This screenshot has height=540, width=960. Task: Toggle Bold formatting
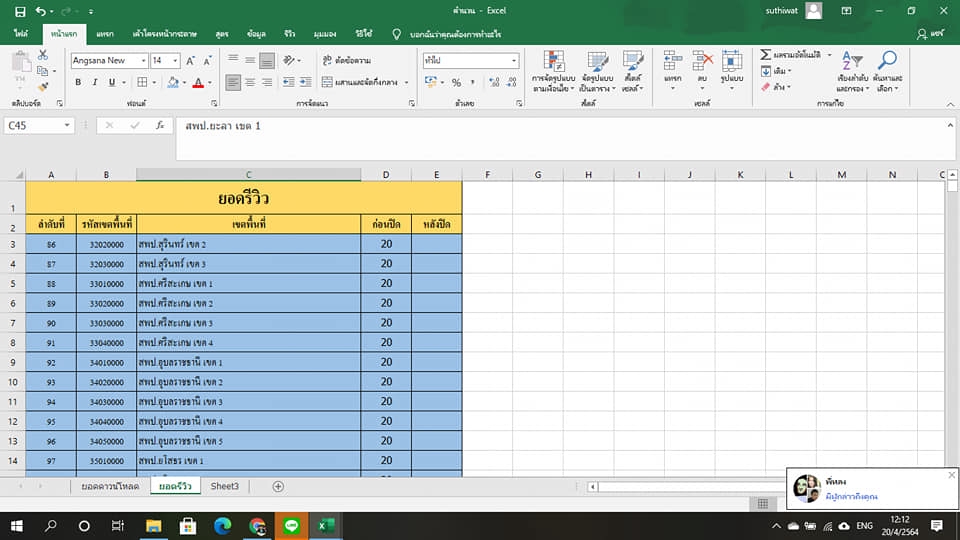pos(79,83)
